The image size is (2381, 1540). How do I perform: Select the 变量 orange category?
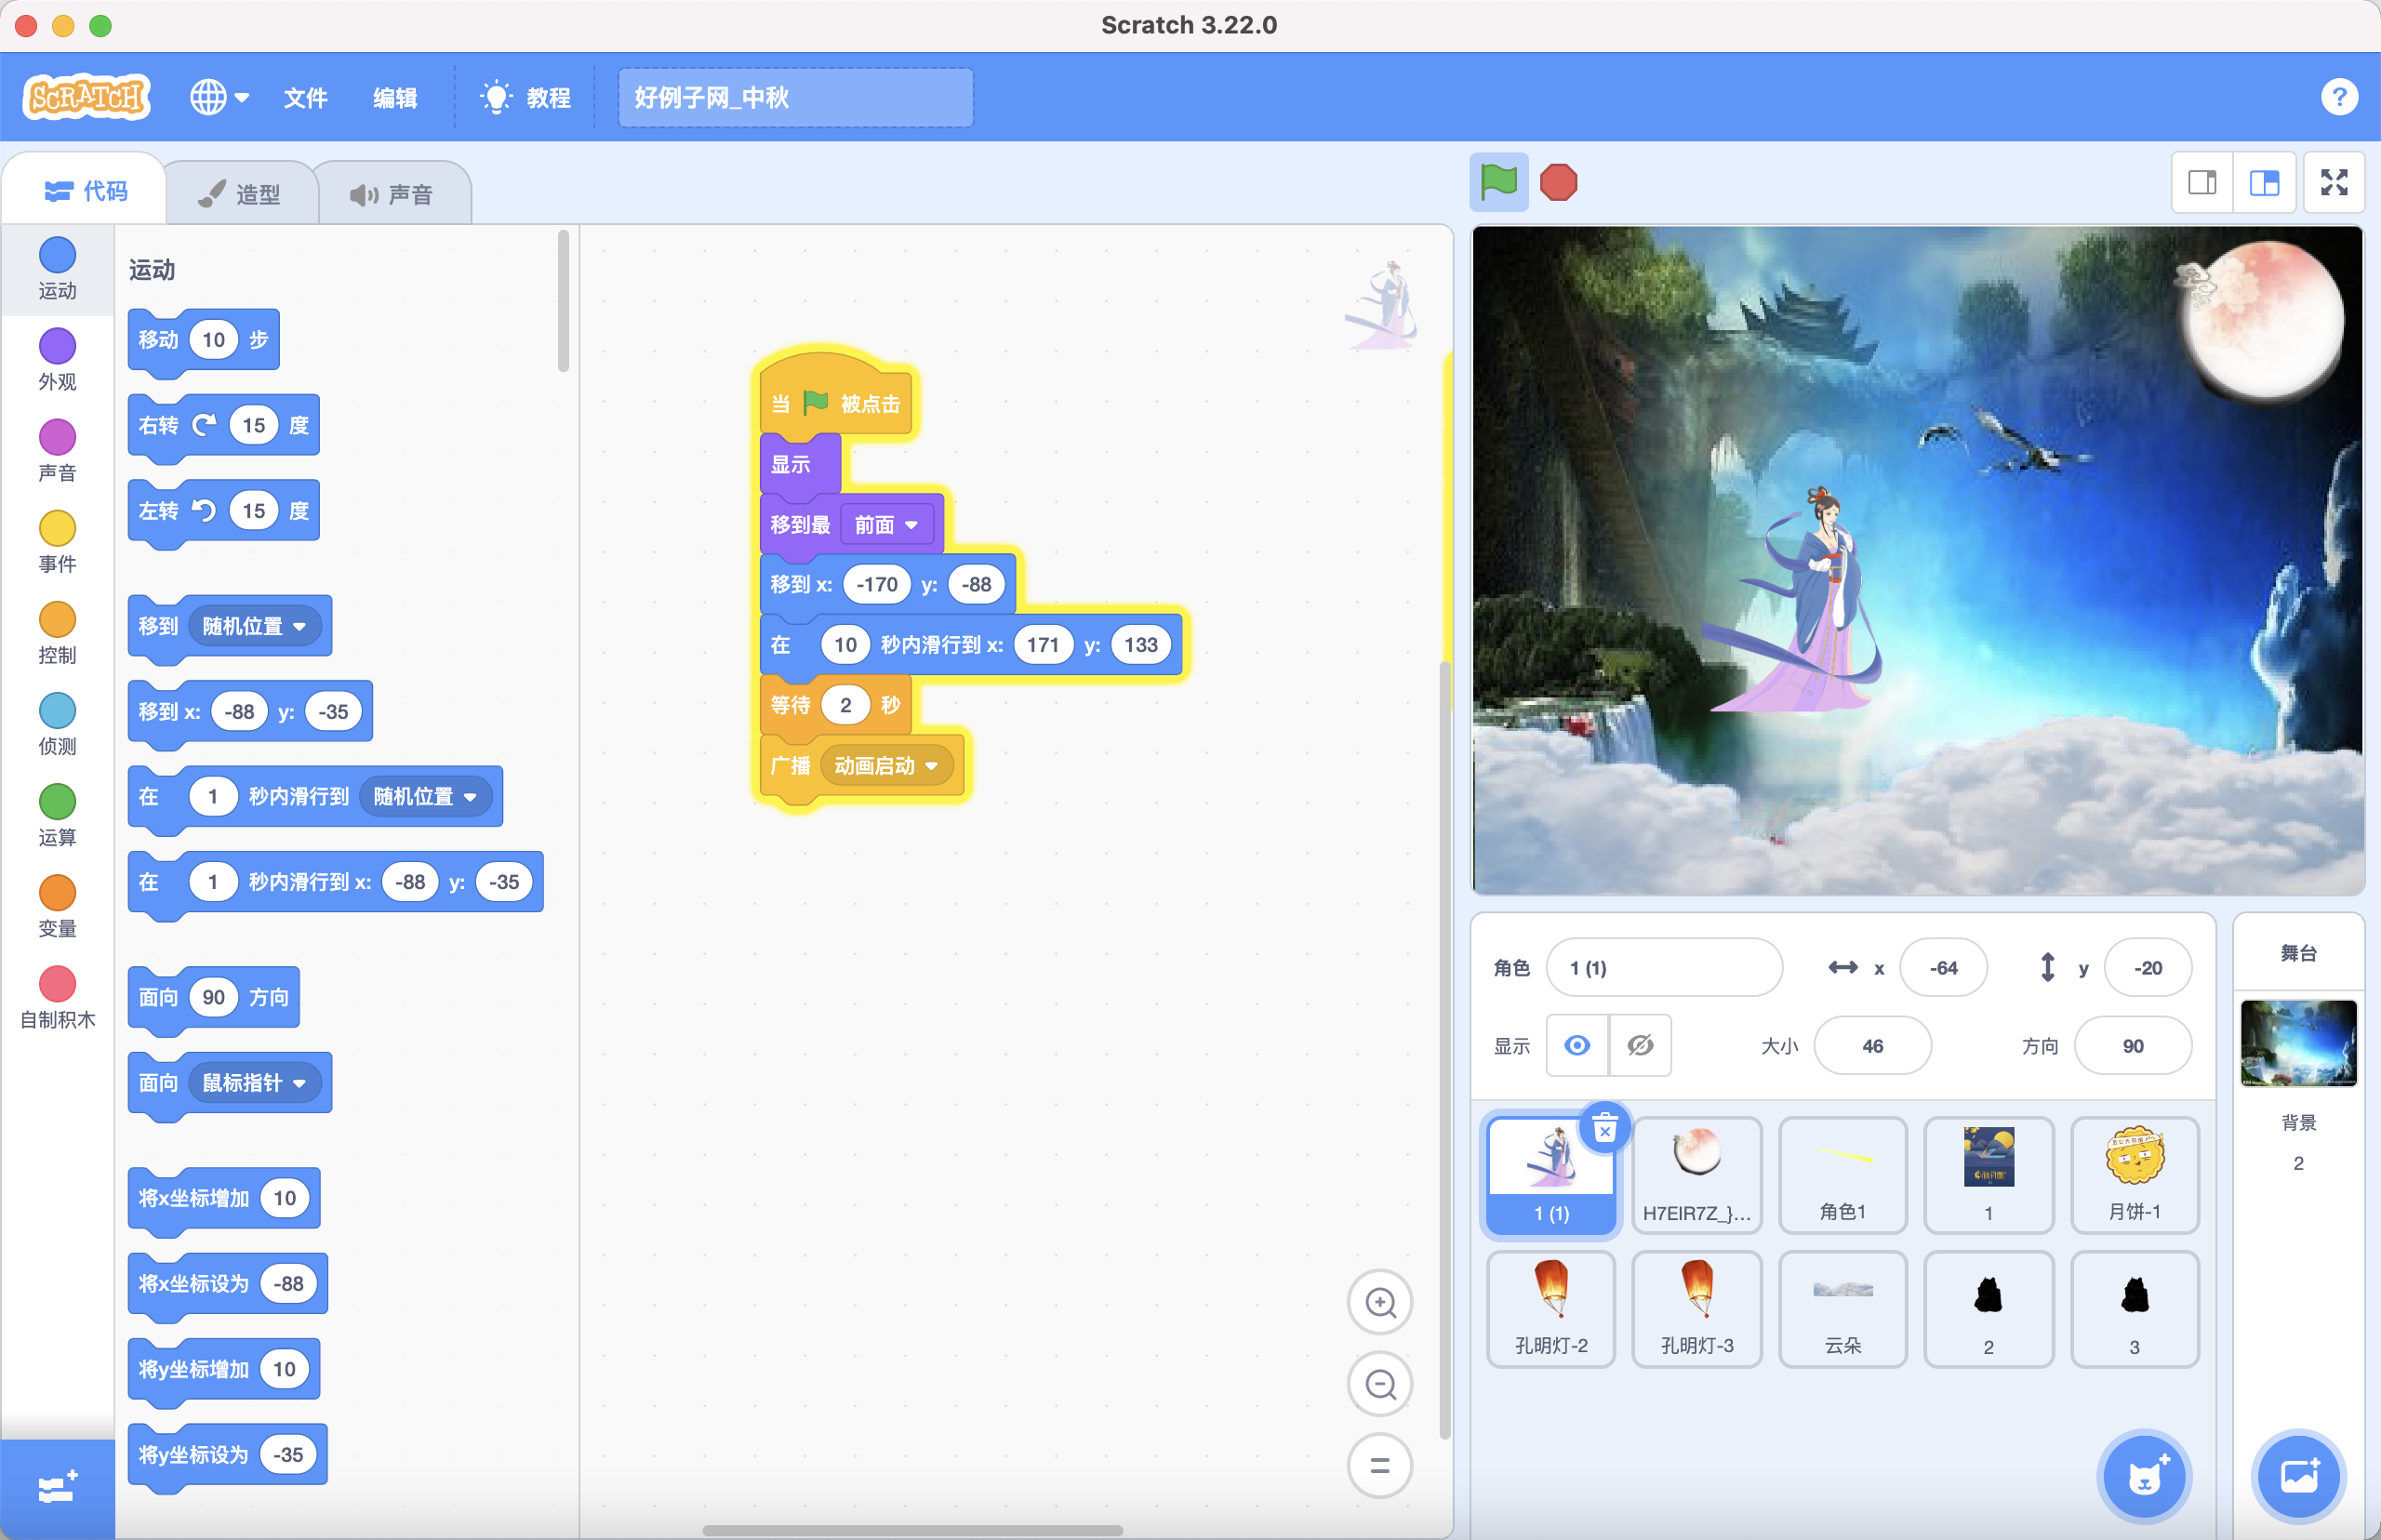click(57, 906)
